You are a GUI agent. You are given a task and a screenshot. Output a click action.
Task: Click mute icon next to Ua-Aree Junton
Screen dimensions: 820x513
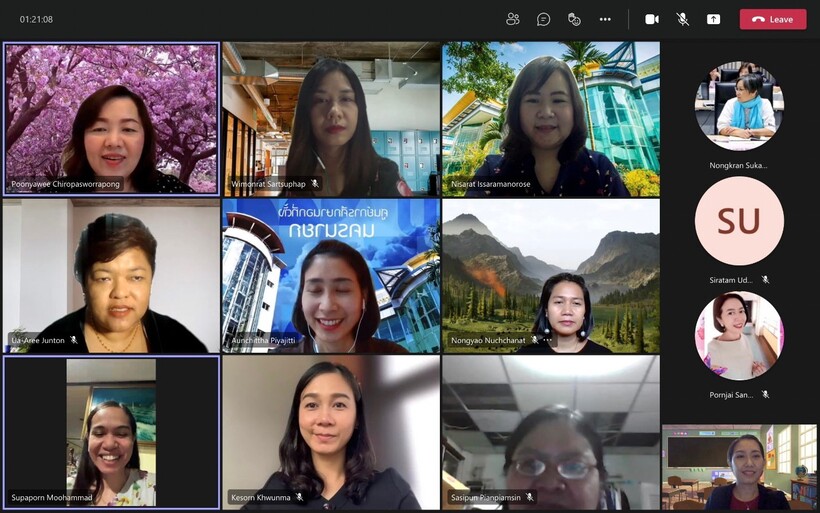pyautogui.click(x=73, y=340)
